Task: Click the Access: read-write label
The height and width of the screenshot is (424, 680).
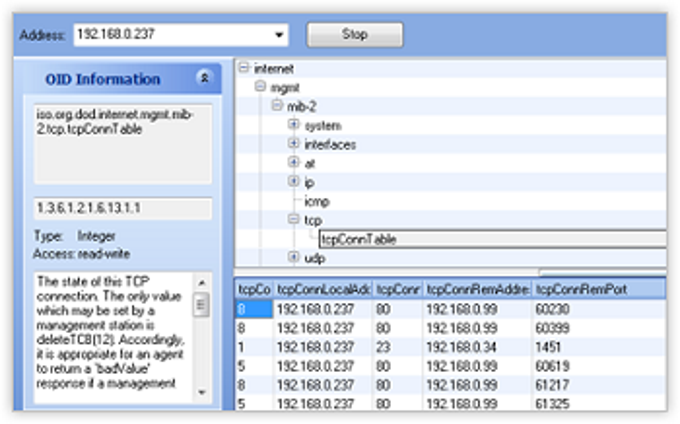Action: click(82, 254)
